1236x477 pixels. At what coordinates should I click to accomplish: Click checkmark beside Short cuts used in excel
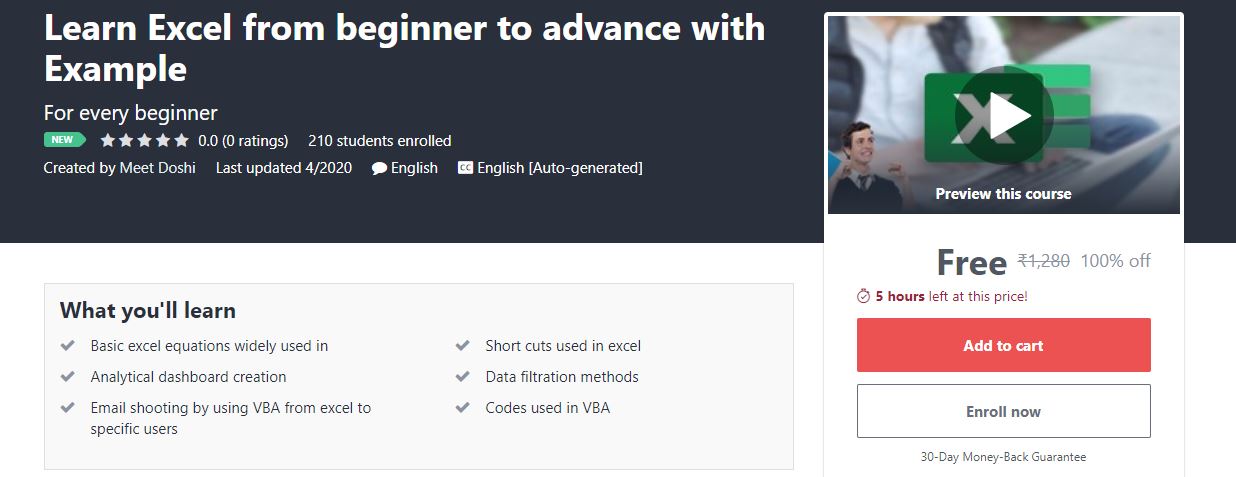463,345
